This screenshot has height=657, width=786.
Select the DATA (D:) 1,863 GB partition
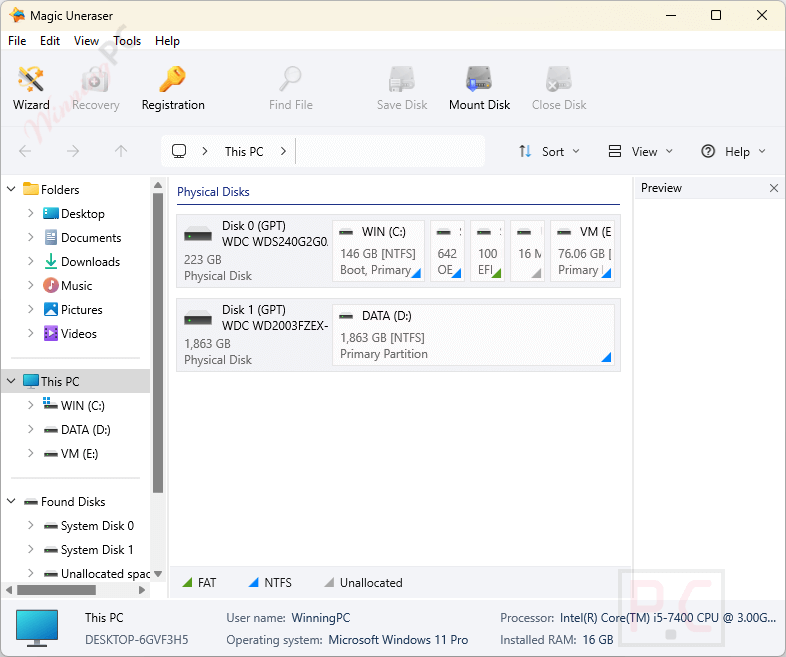point(473,335)
